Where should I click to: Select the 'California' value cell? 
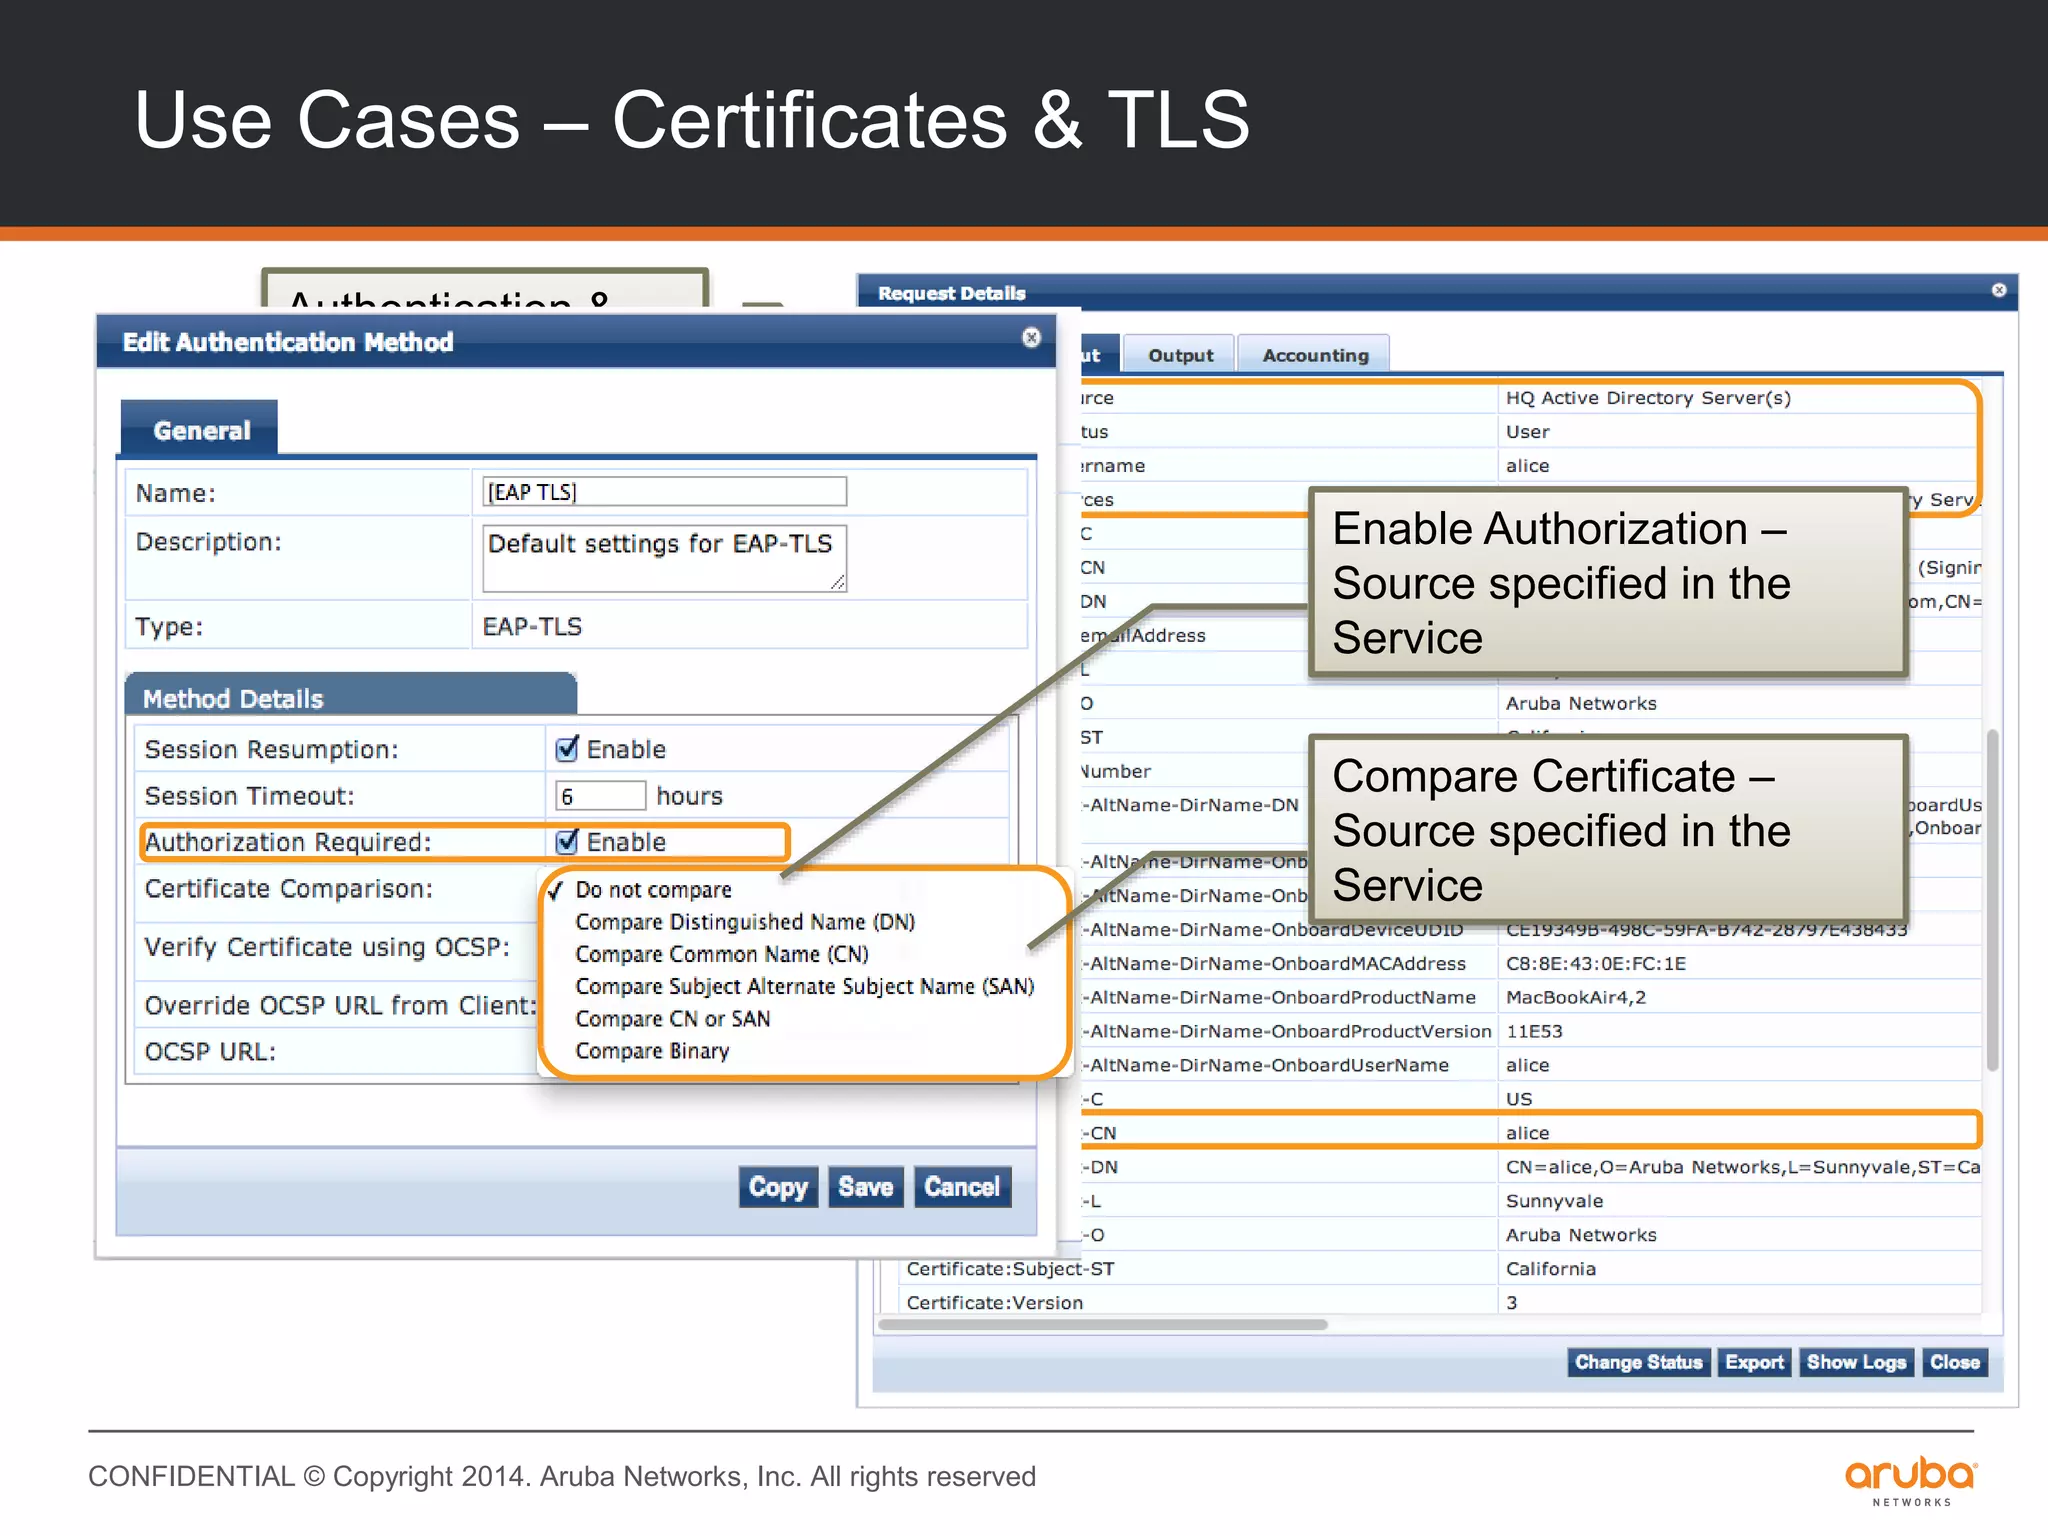(1550, 1269)
